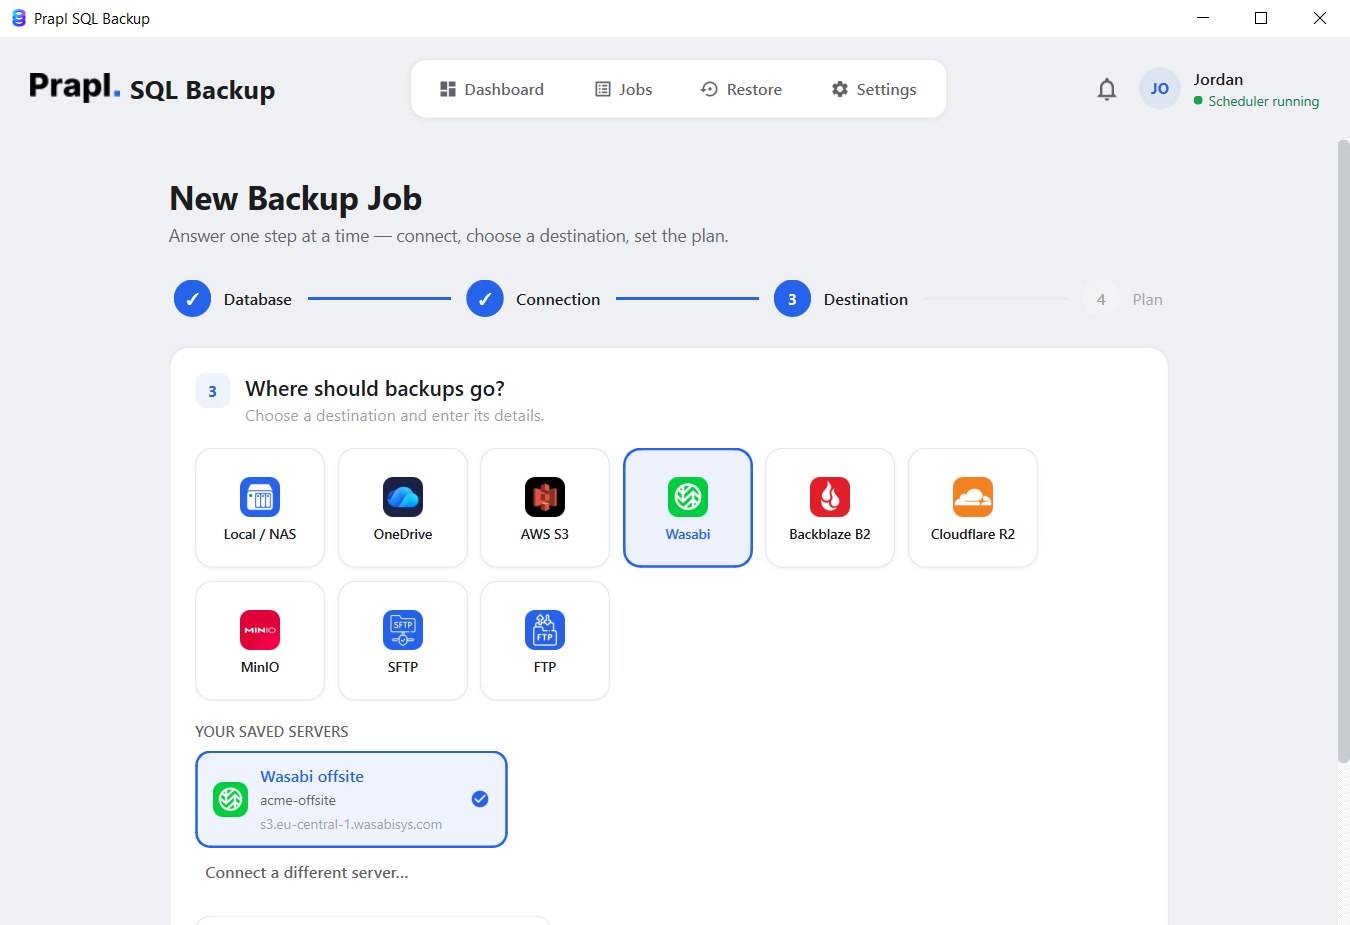Click the step 3 number badge in card
Image resolution: width=1350 pixels, height=925 pixels.
point(212,391)
